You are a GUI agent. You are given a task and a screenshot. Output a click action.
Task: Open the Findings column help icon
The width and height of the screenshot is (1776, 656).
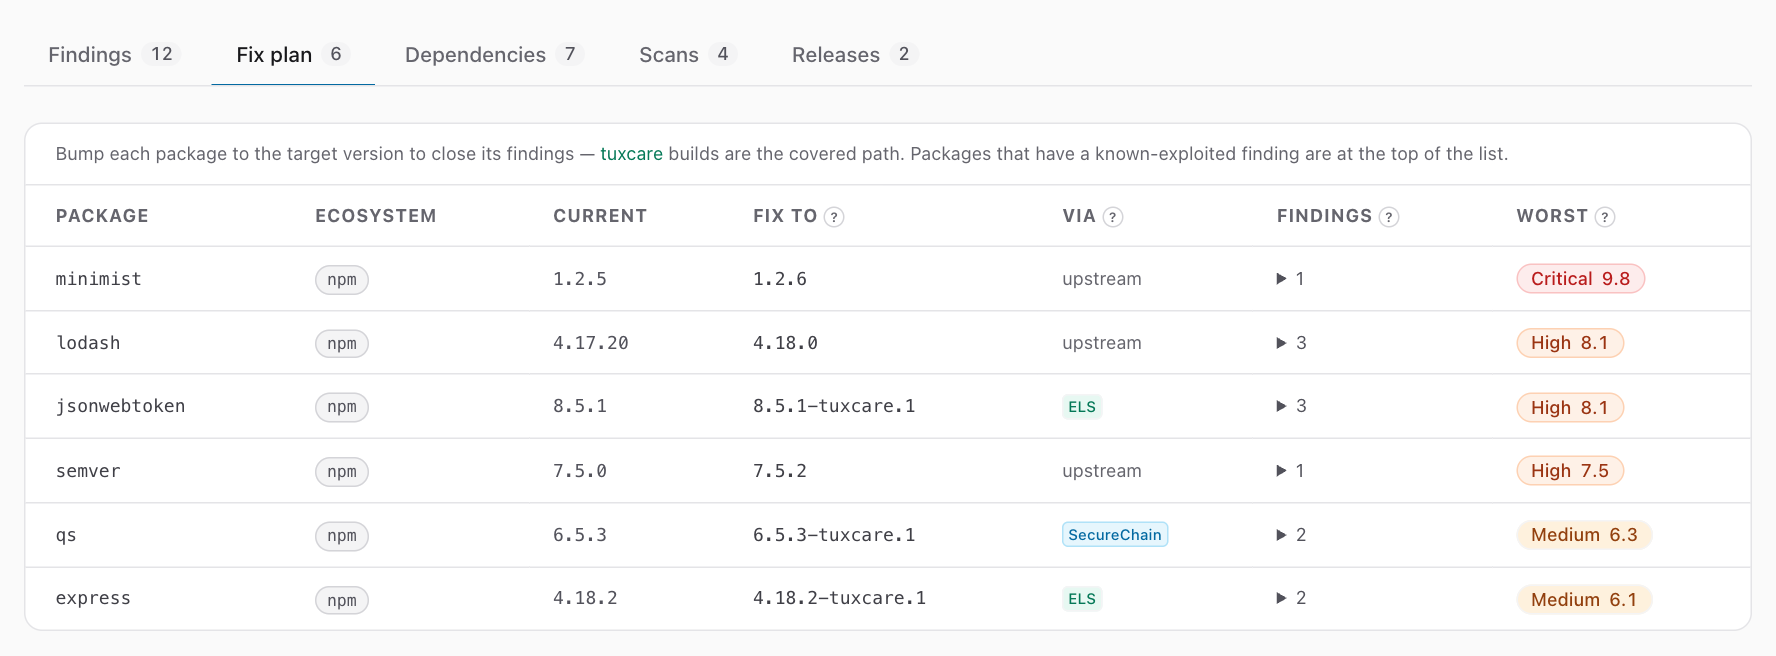pyautogui.click(x=1389, y=217)
